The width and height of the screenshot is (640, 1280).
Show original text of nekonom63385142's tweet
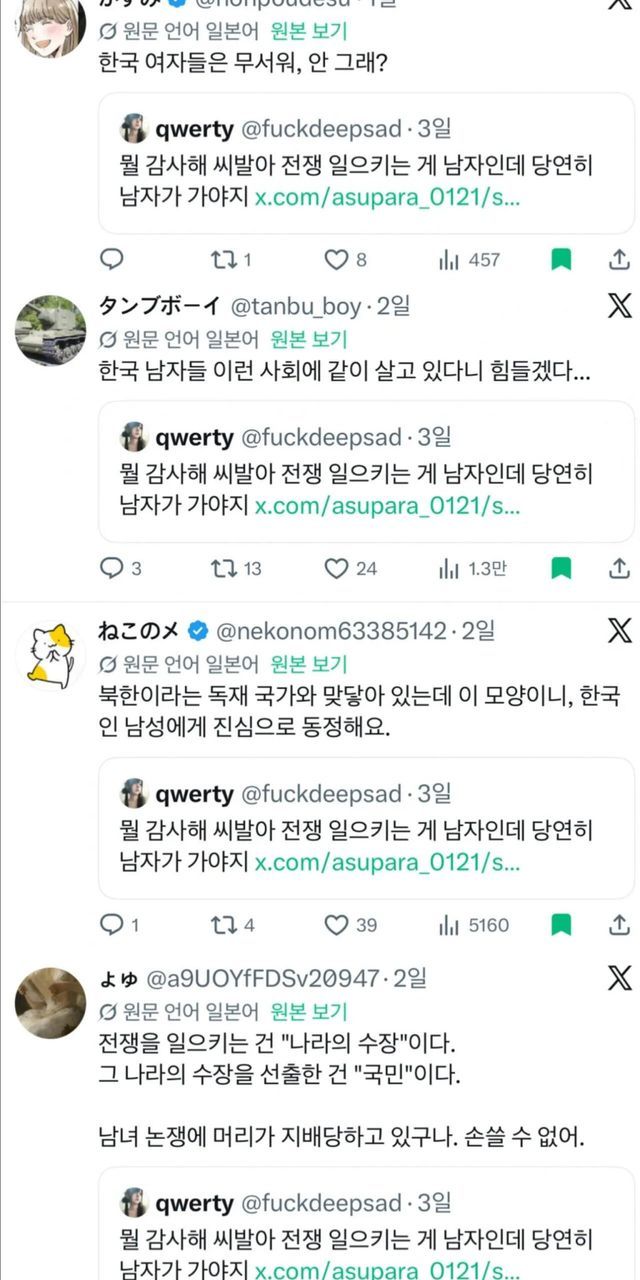[x=309, y=663]
